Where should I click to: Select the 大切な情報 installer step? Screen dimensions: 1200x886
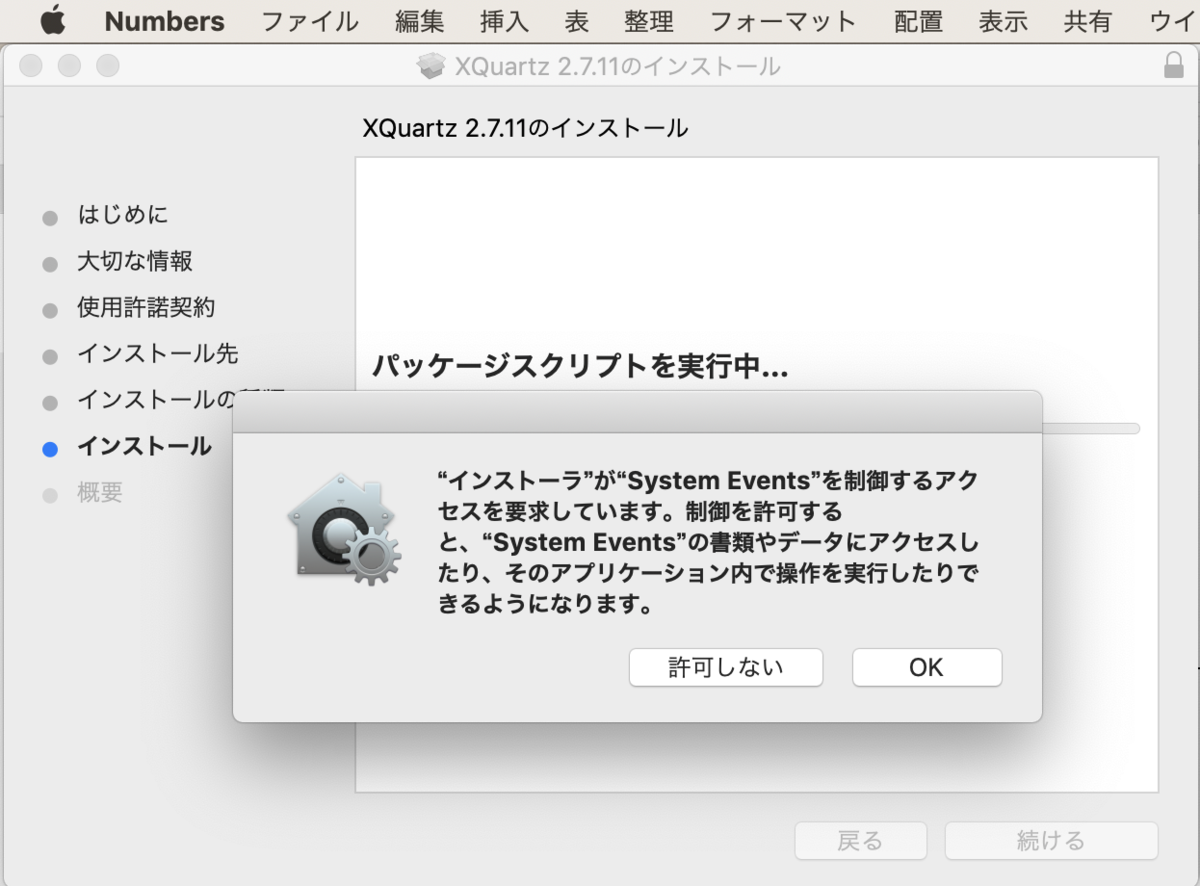coord(135,262)
